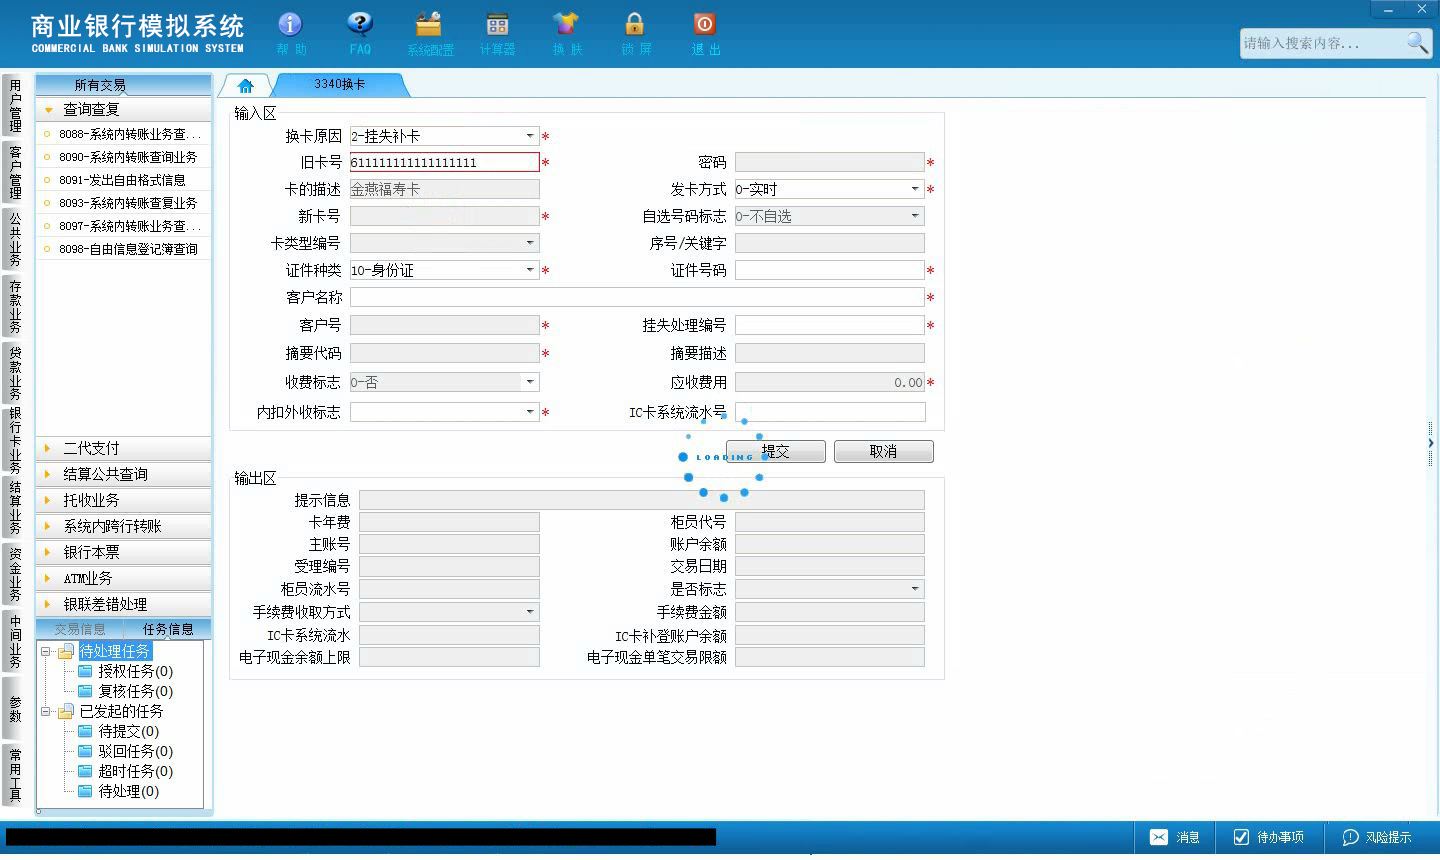This screenshot has height=860, width=1440.
Task: Open the 存款业务 side tab
Action: (14, 306)
